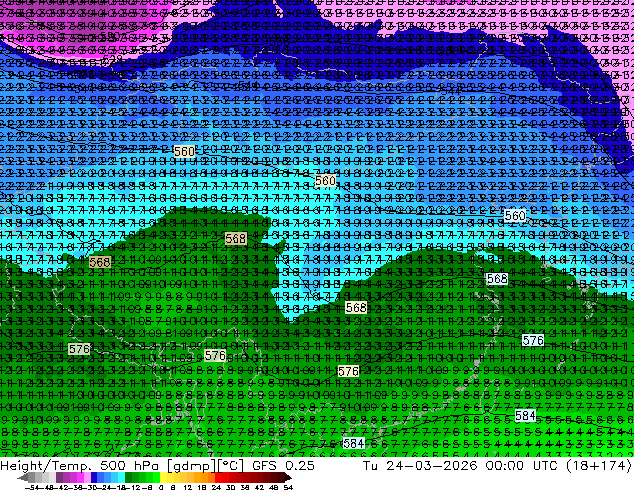634x490 pixels.
Task: Click the yellow swatch in the temperature legend
Action: point(163,477)
